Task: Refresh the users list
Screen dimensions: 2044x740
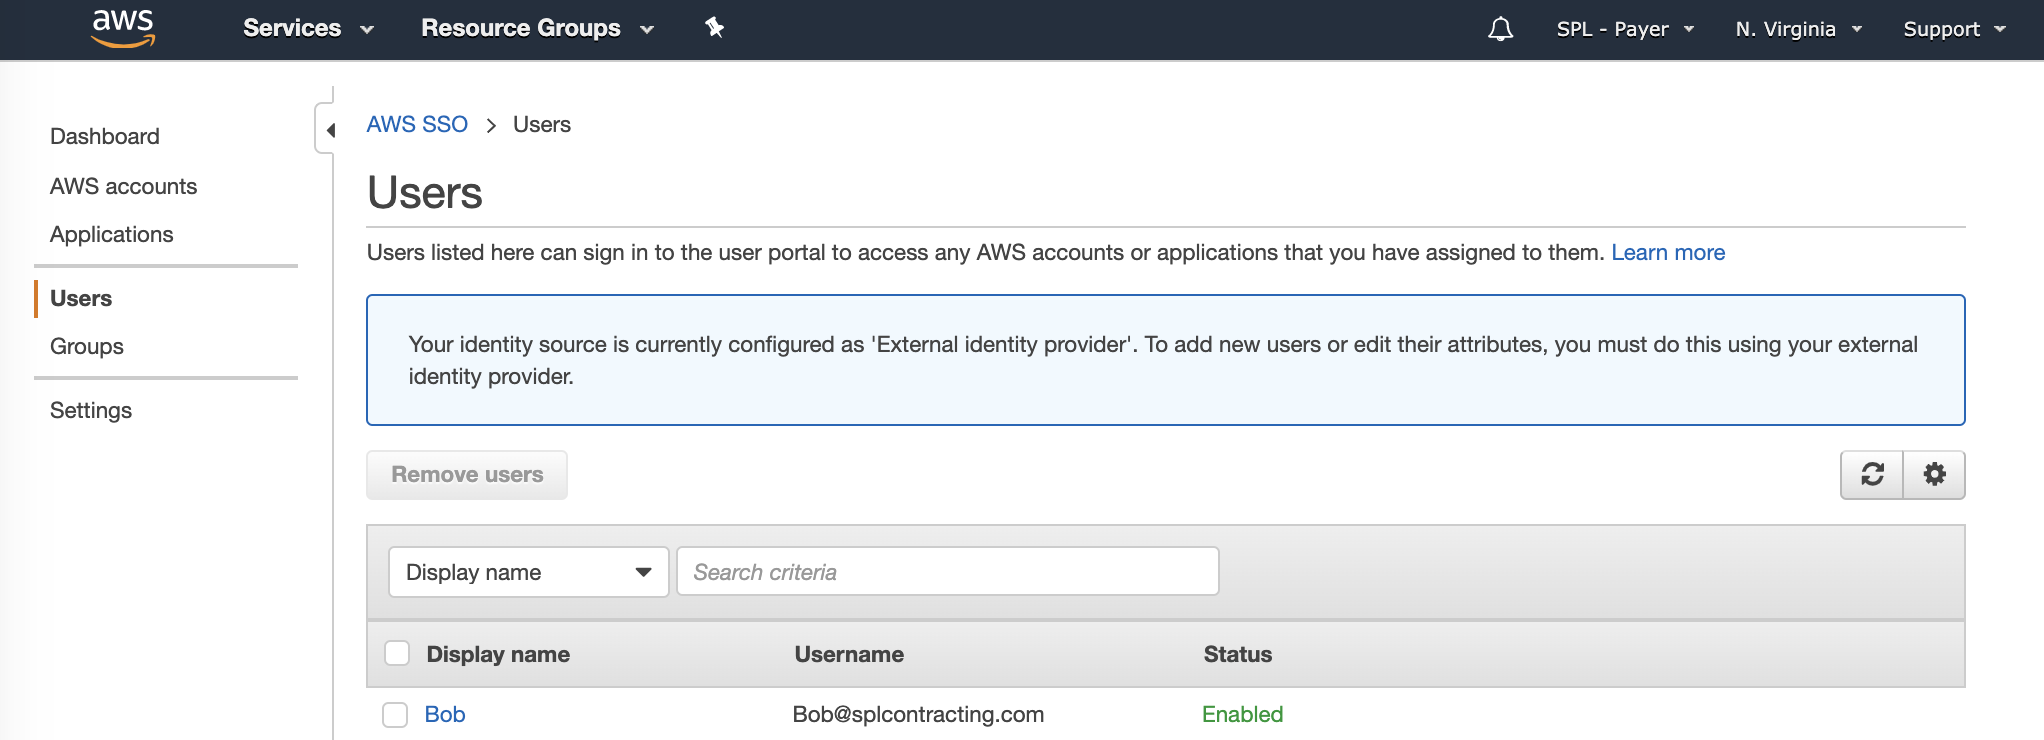Action: tap(1872, 474)
